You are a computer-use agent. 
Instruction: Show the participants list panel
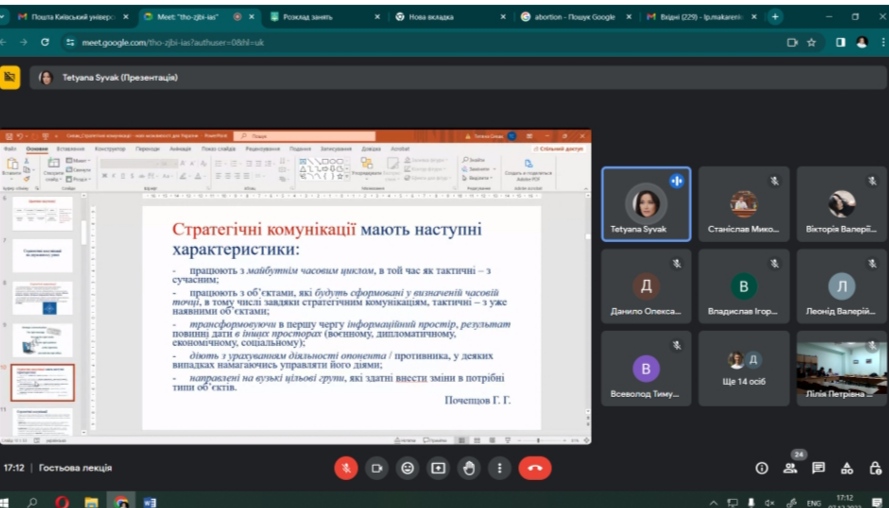790,467
